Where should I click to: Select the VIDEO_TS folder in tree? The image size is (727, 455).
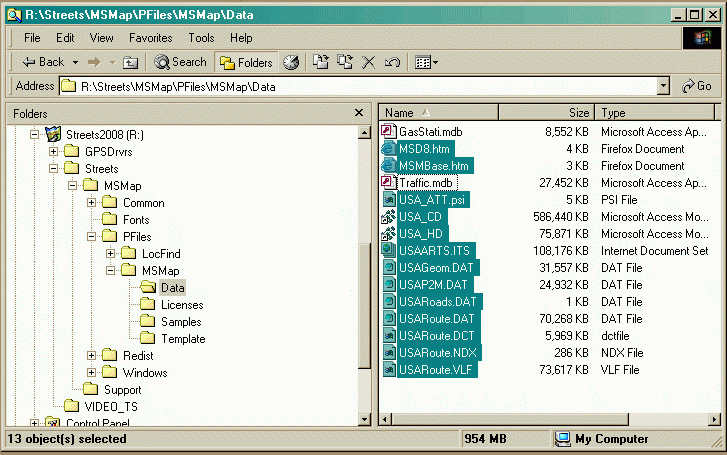click(111, 407)
